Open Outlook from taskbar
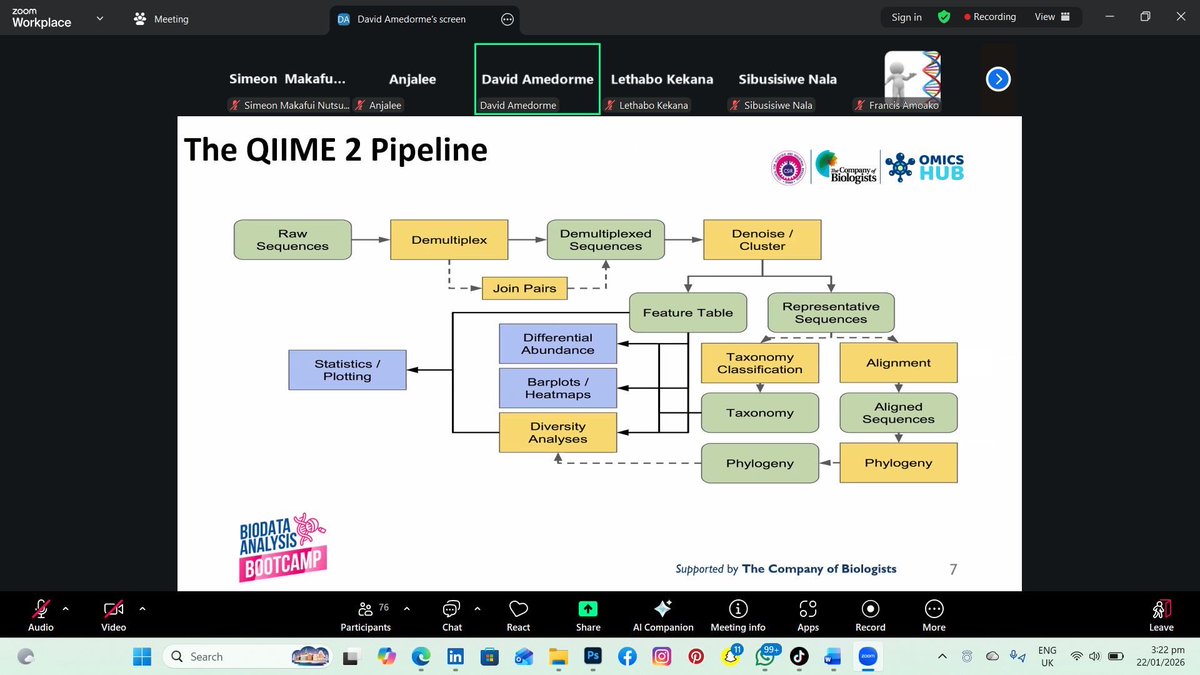The width and height of the screenshot is (1200, 675). 524,656
